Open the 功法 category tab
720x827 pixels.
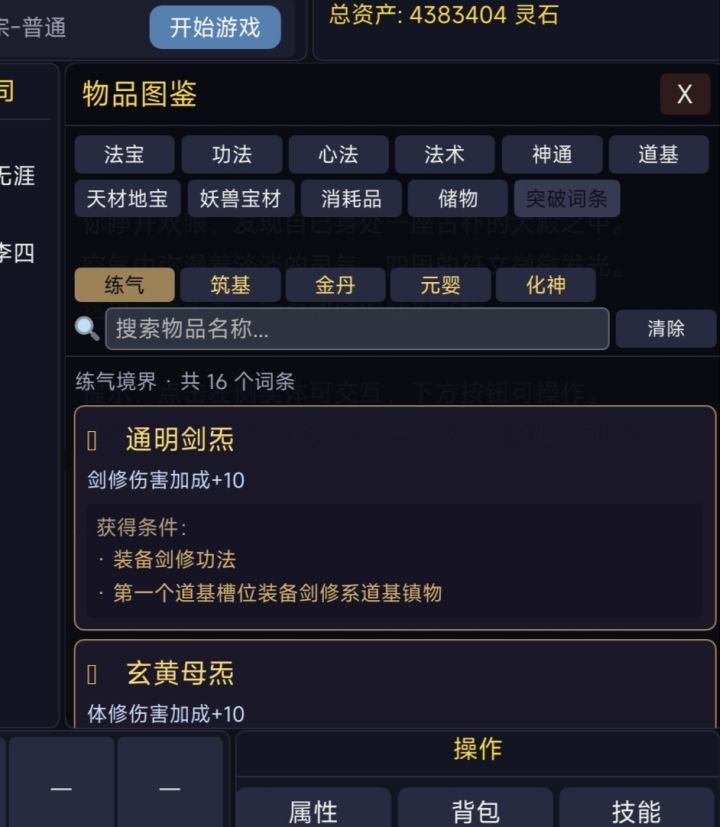(x=231, y=155)
